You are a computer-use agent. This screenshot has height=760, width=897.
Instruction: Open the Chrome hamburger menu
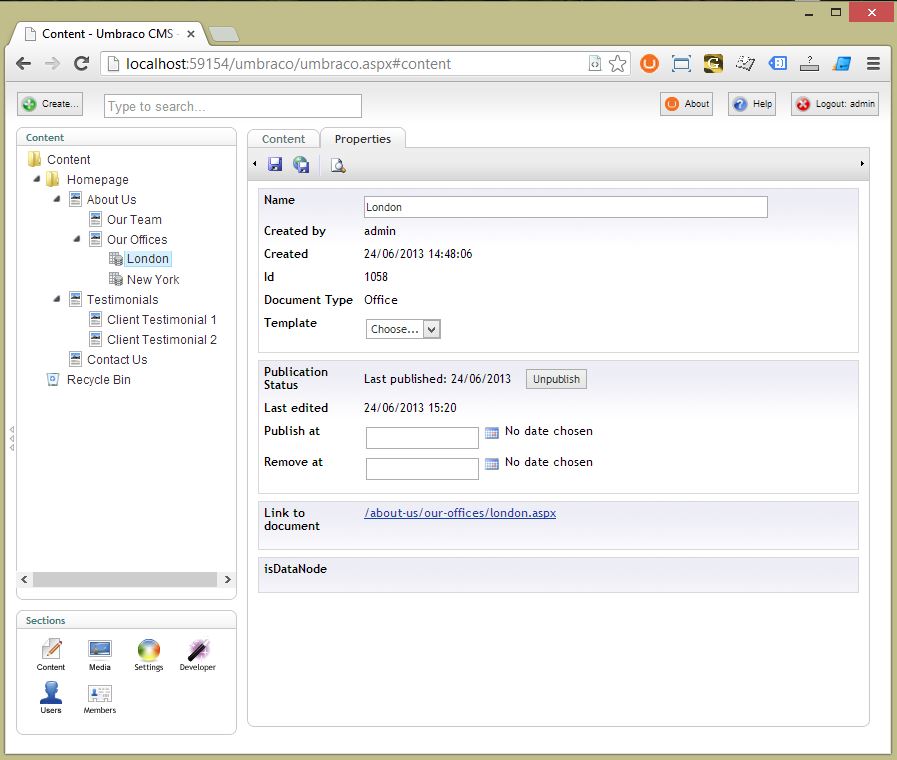(873, 63)
